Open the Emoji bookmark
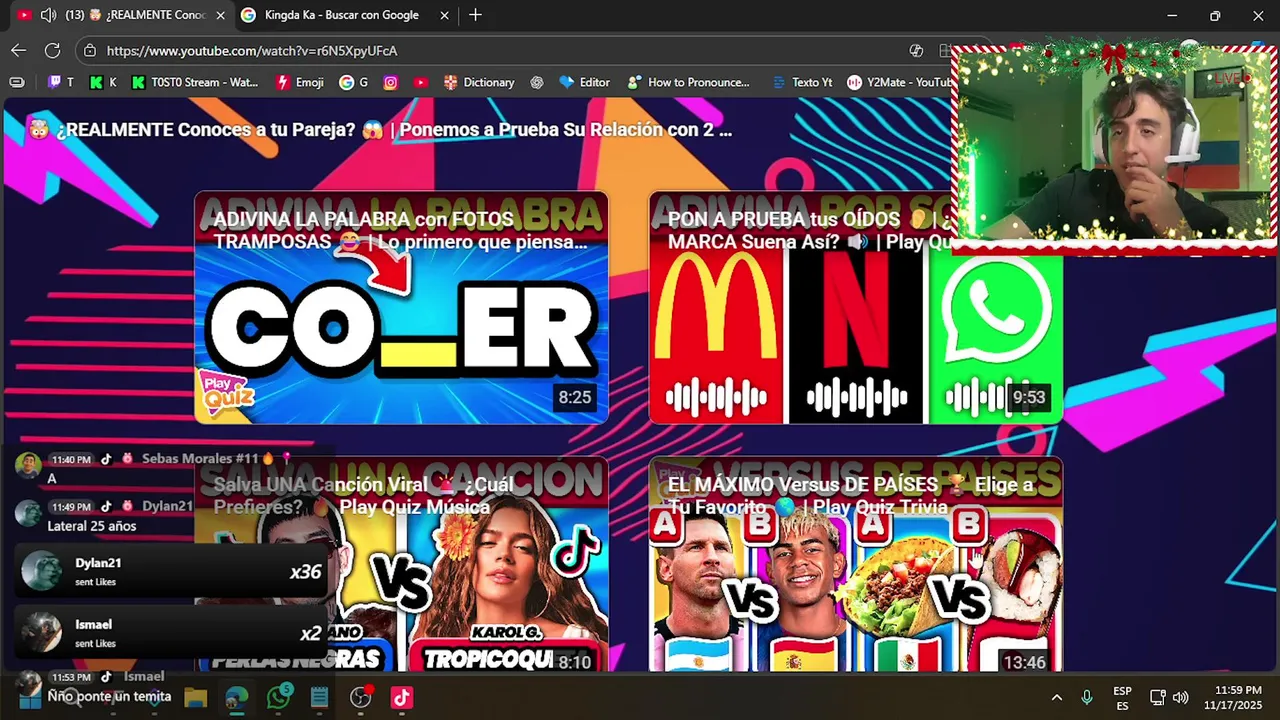 coord(300,82)
